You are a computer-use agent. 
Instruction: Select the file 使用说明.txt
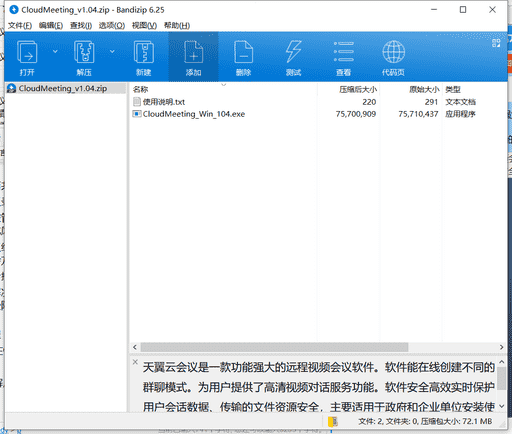pyautogui.click(x=164, y=102)
